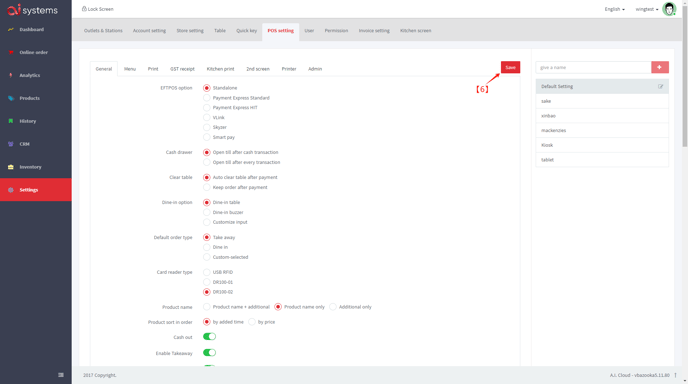Open the user avatar picture
688x384 pixels.
[669, 9]
